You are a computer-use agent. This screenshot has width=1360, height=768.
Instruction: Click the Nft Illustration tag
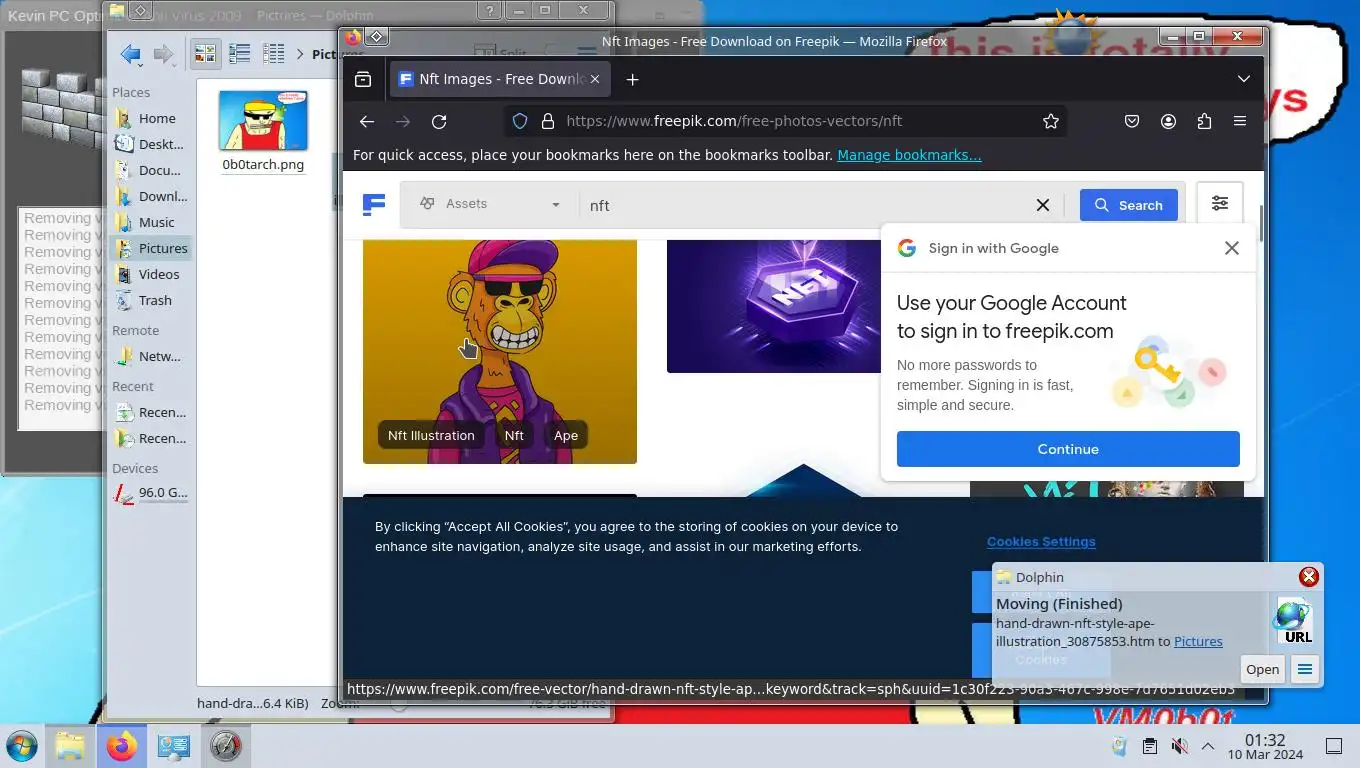[431, 435]
